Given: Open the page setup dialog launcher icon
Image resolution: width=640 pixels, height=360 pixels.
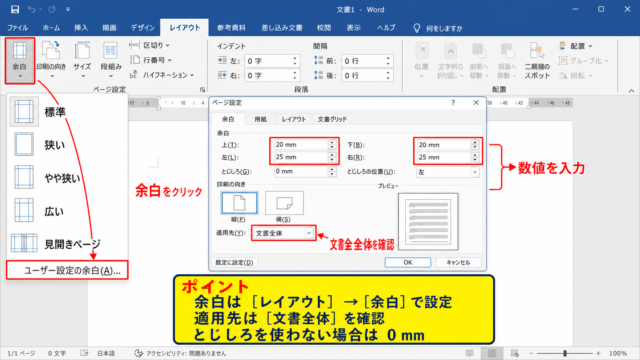Looking at the screenshot, I should [x=202, y=89].
